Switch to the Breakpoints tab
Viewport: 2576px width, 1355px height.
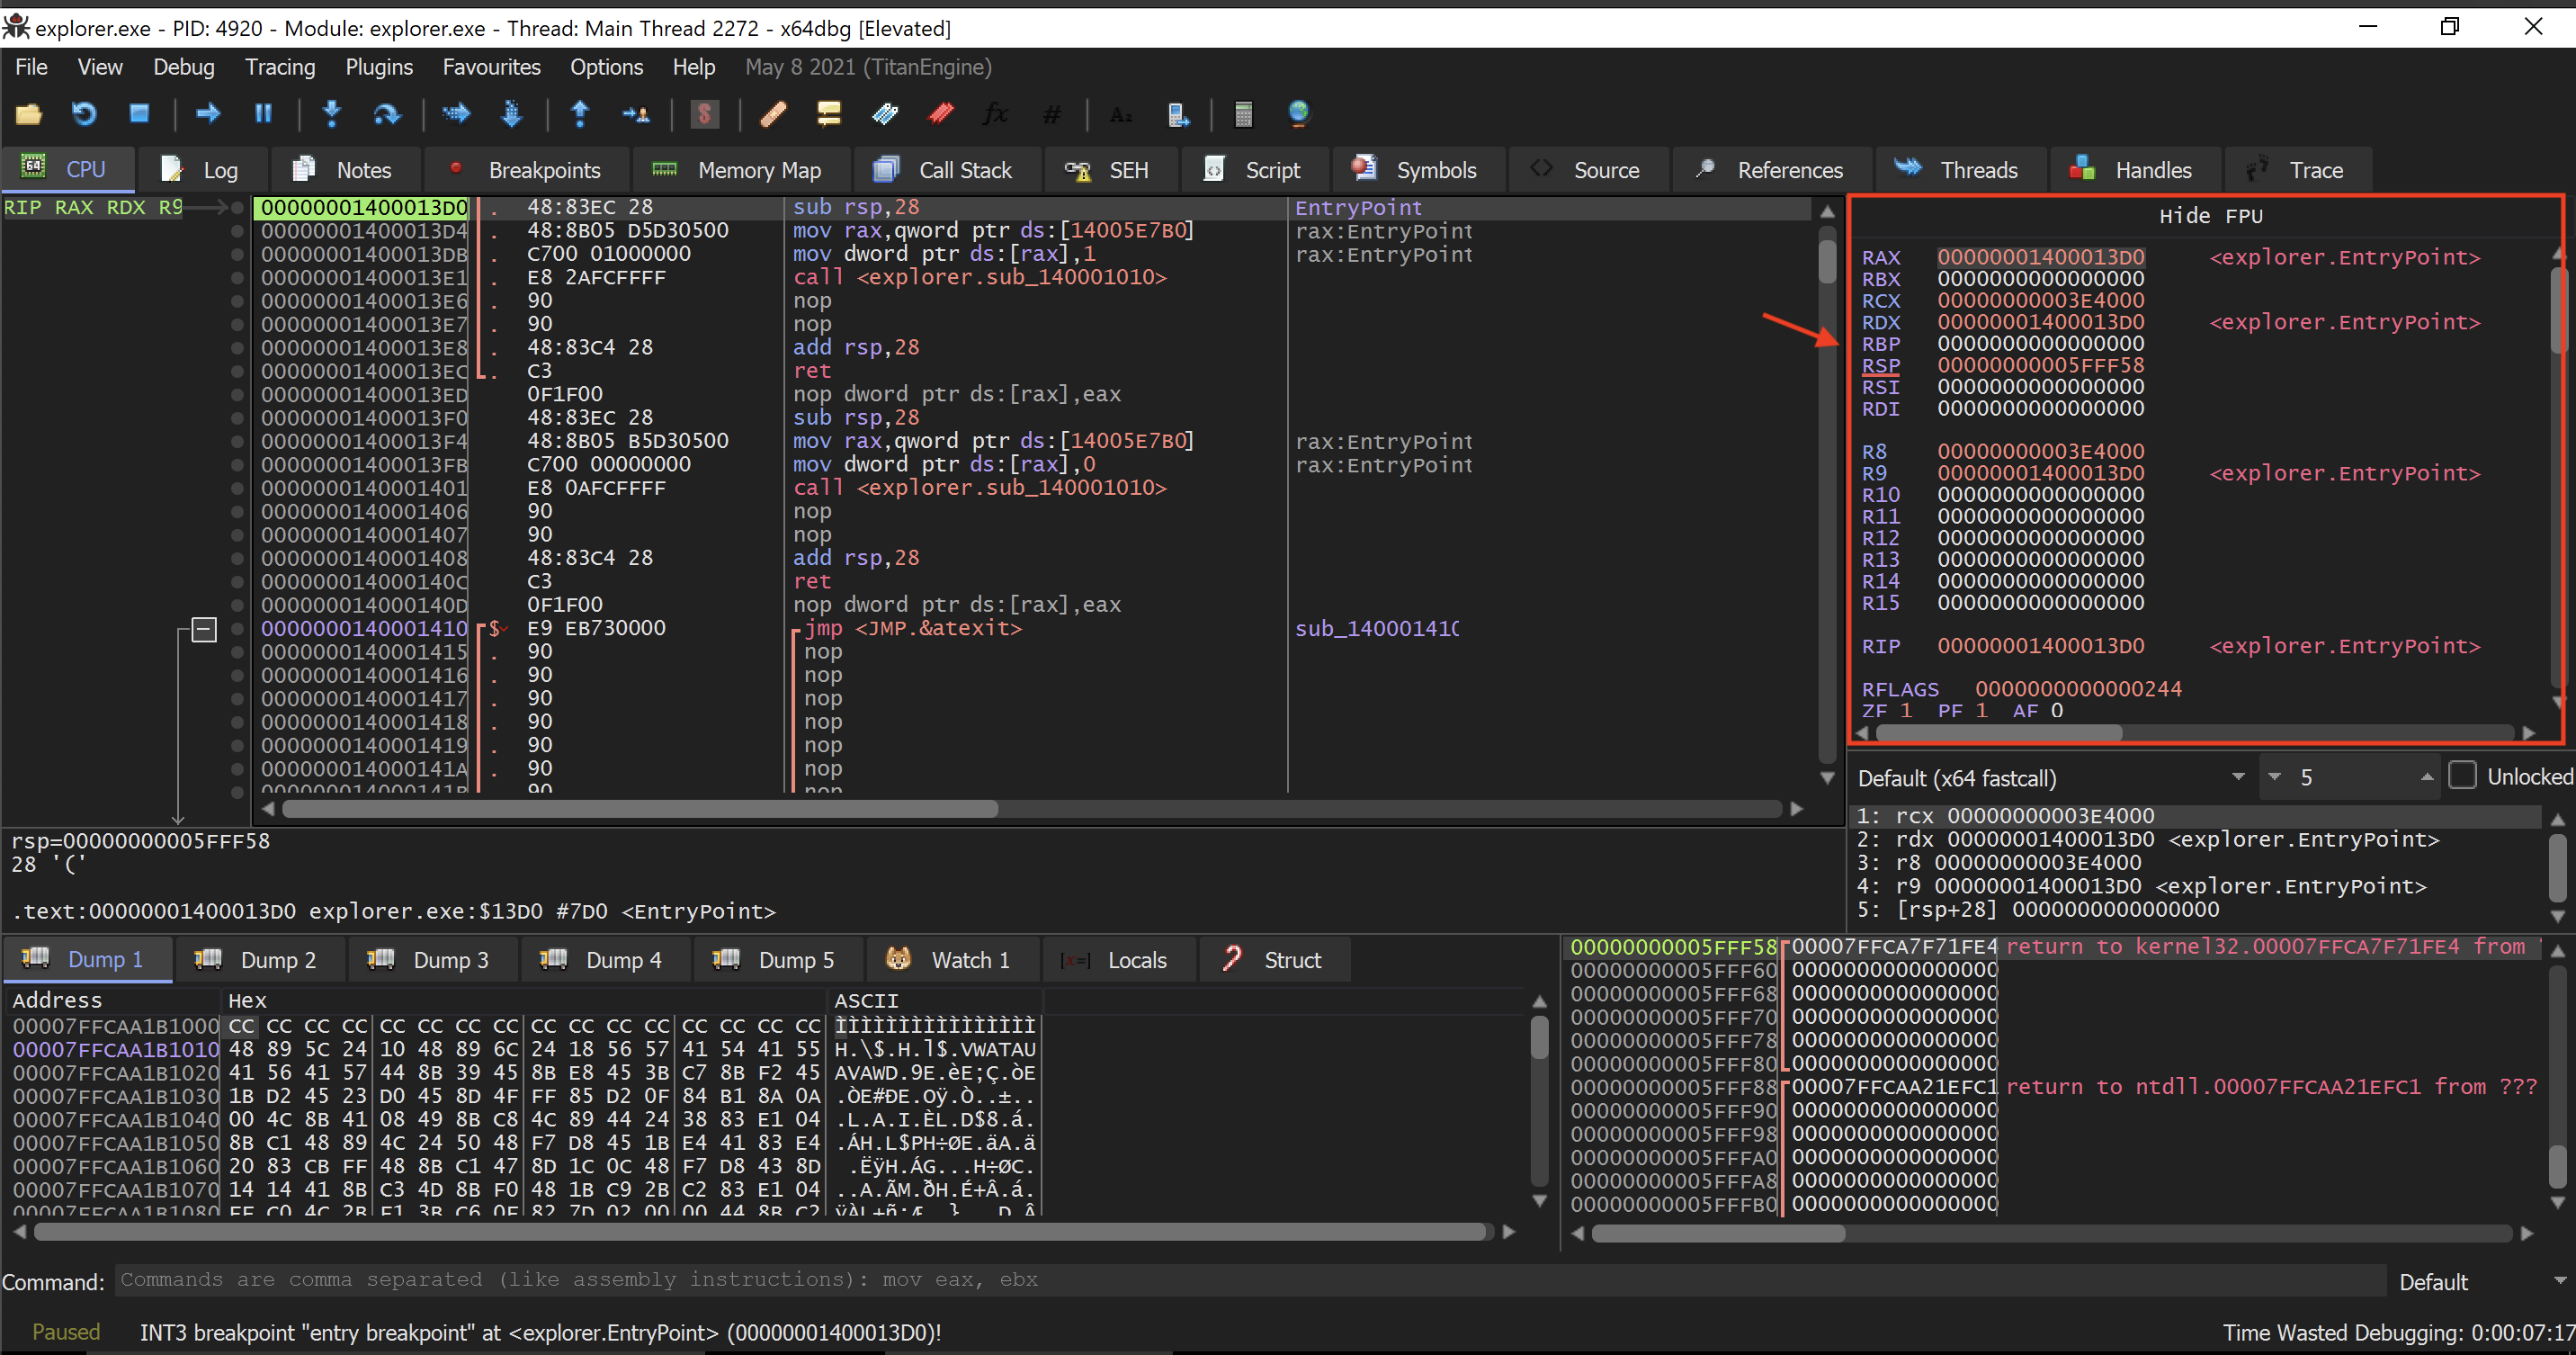(x=527, y=170)
